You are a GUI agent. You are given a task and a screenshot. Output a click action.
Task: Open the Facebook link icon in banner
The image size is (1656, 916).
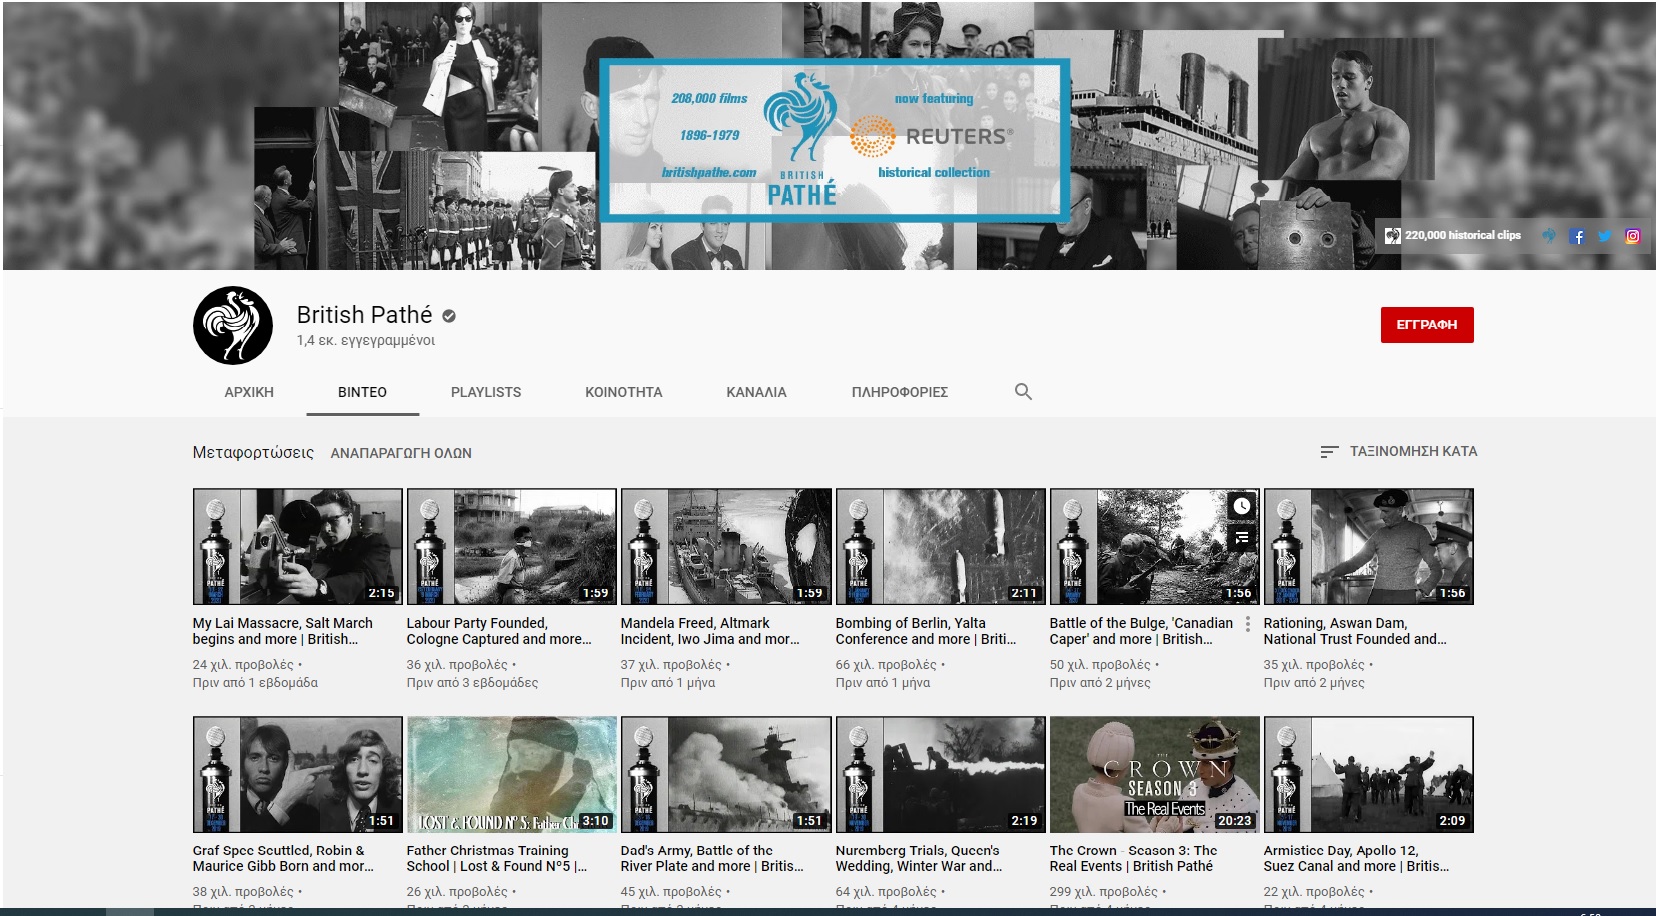pyautogui.click(x=1578, y=237)
